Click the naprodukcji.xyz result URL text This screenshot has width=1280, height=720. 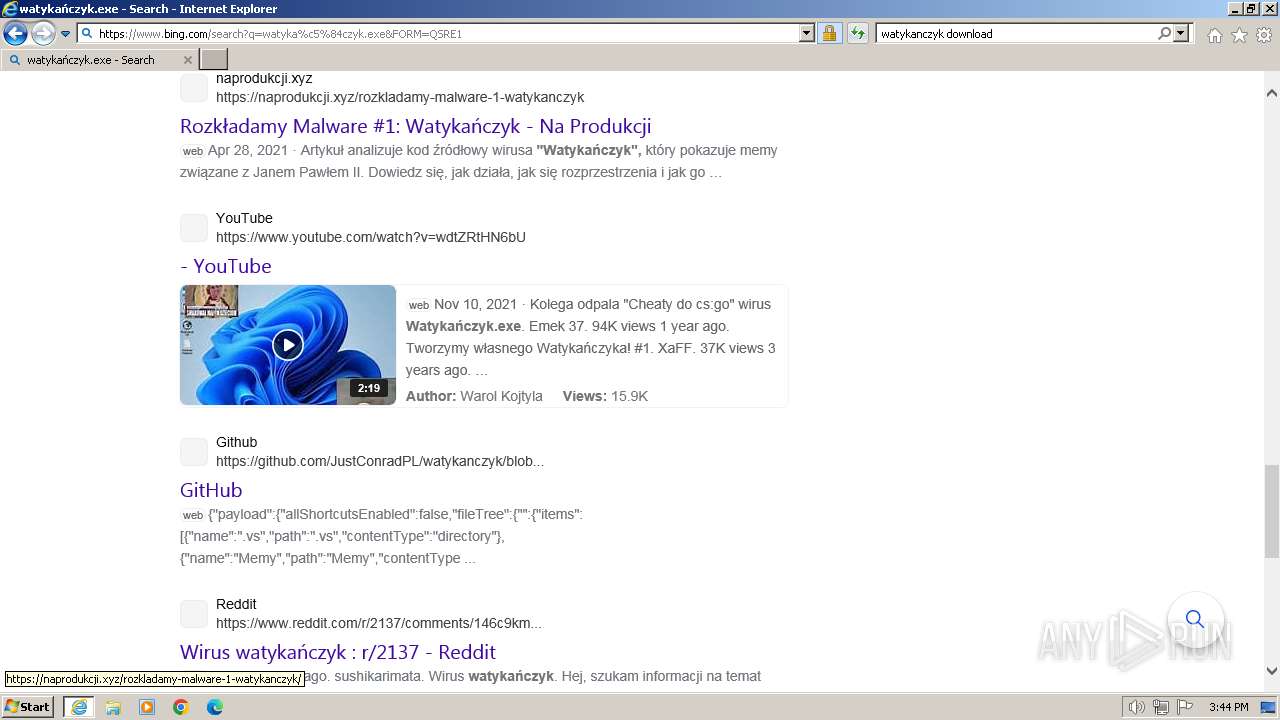click(x=400, y=97)
